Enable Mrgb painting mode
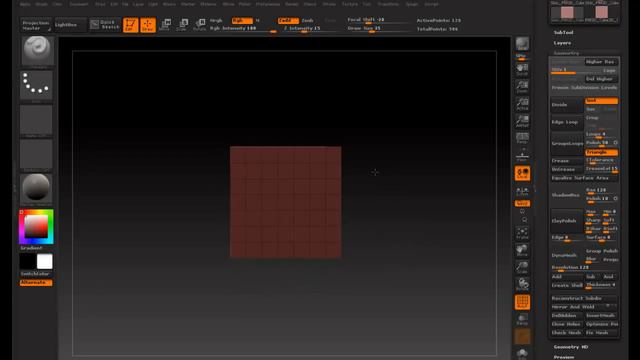The width and height of the screenshot is (640, 360). 216,20
